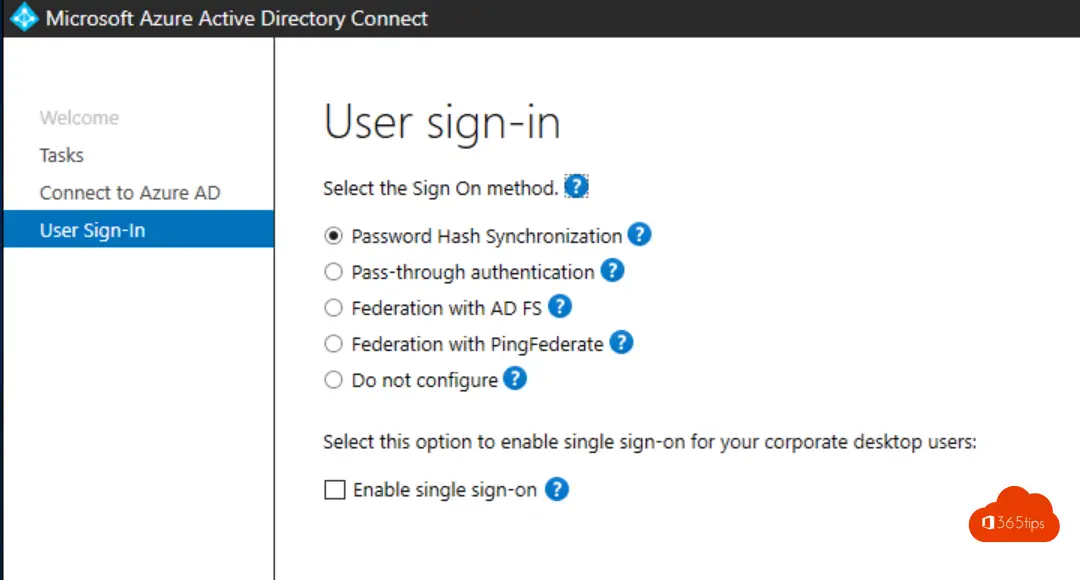This screenshot has height=580, width=1080.
Task: Select Federation with PingFederate method
Action: 333,343
